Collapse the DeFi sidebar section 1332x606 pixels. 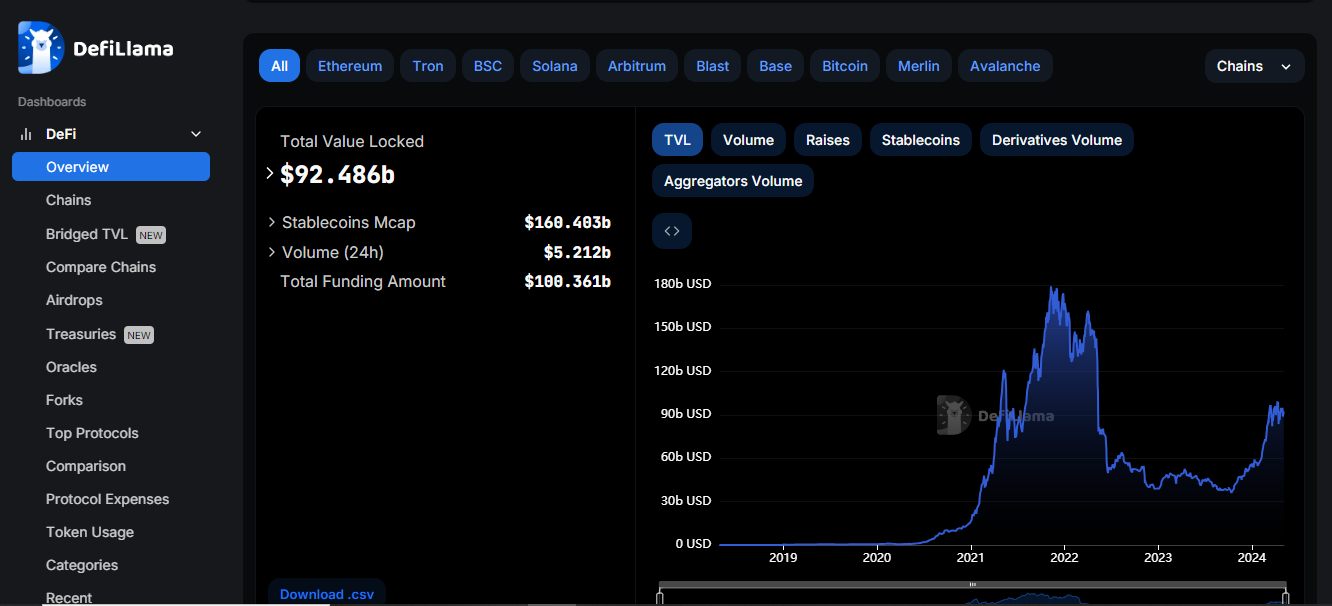196,134
